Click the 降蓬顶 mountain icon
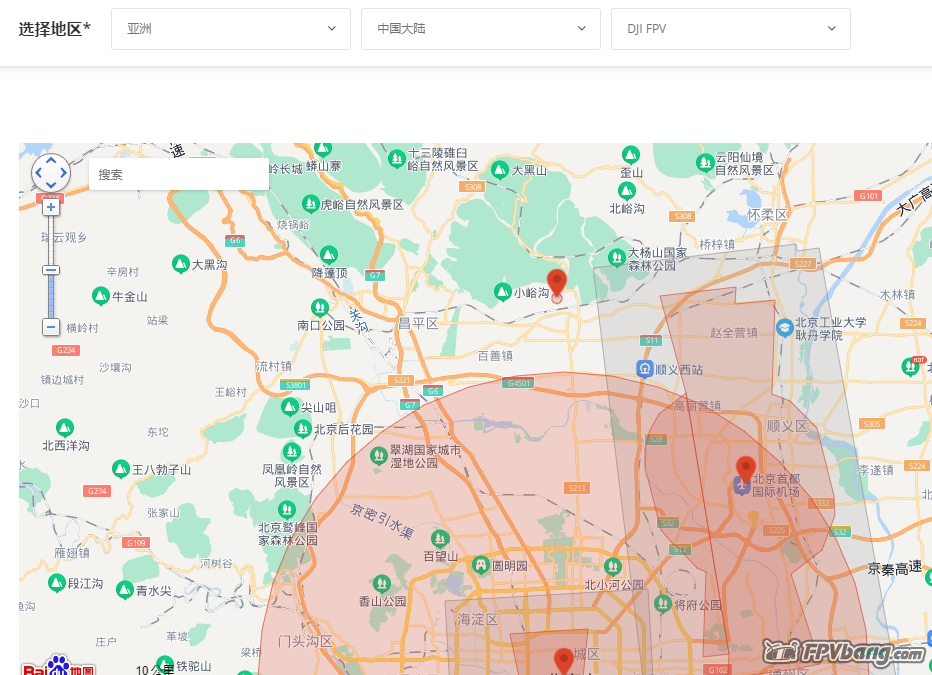This screenshot has height=675, width=932. point(329,255)
